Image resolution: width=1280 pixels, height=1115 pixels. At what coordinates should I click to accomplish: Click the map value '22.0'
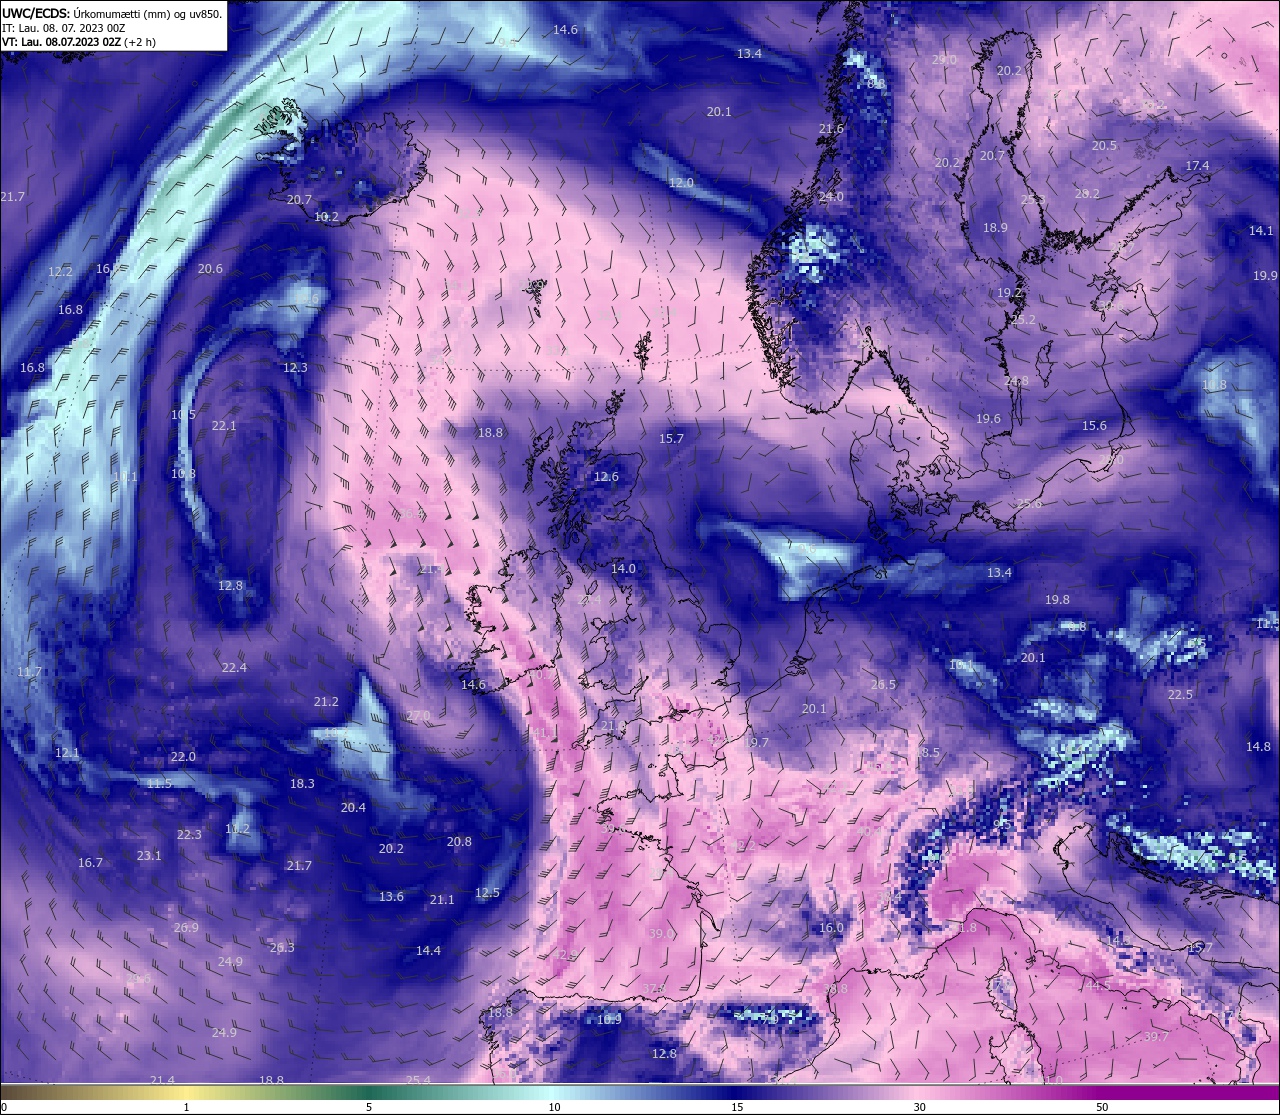pos(183,757)
